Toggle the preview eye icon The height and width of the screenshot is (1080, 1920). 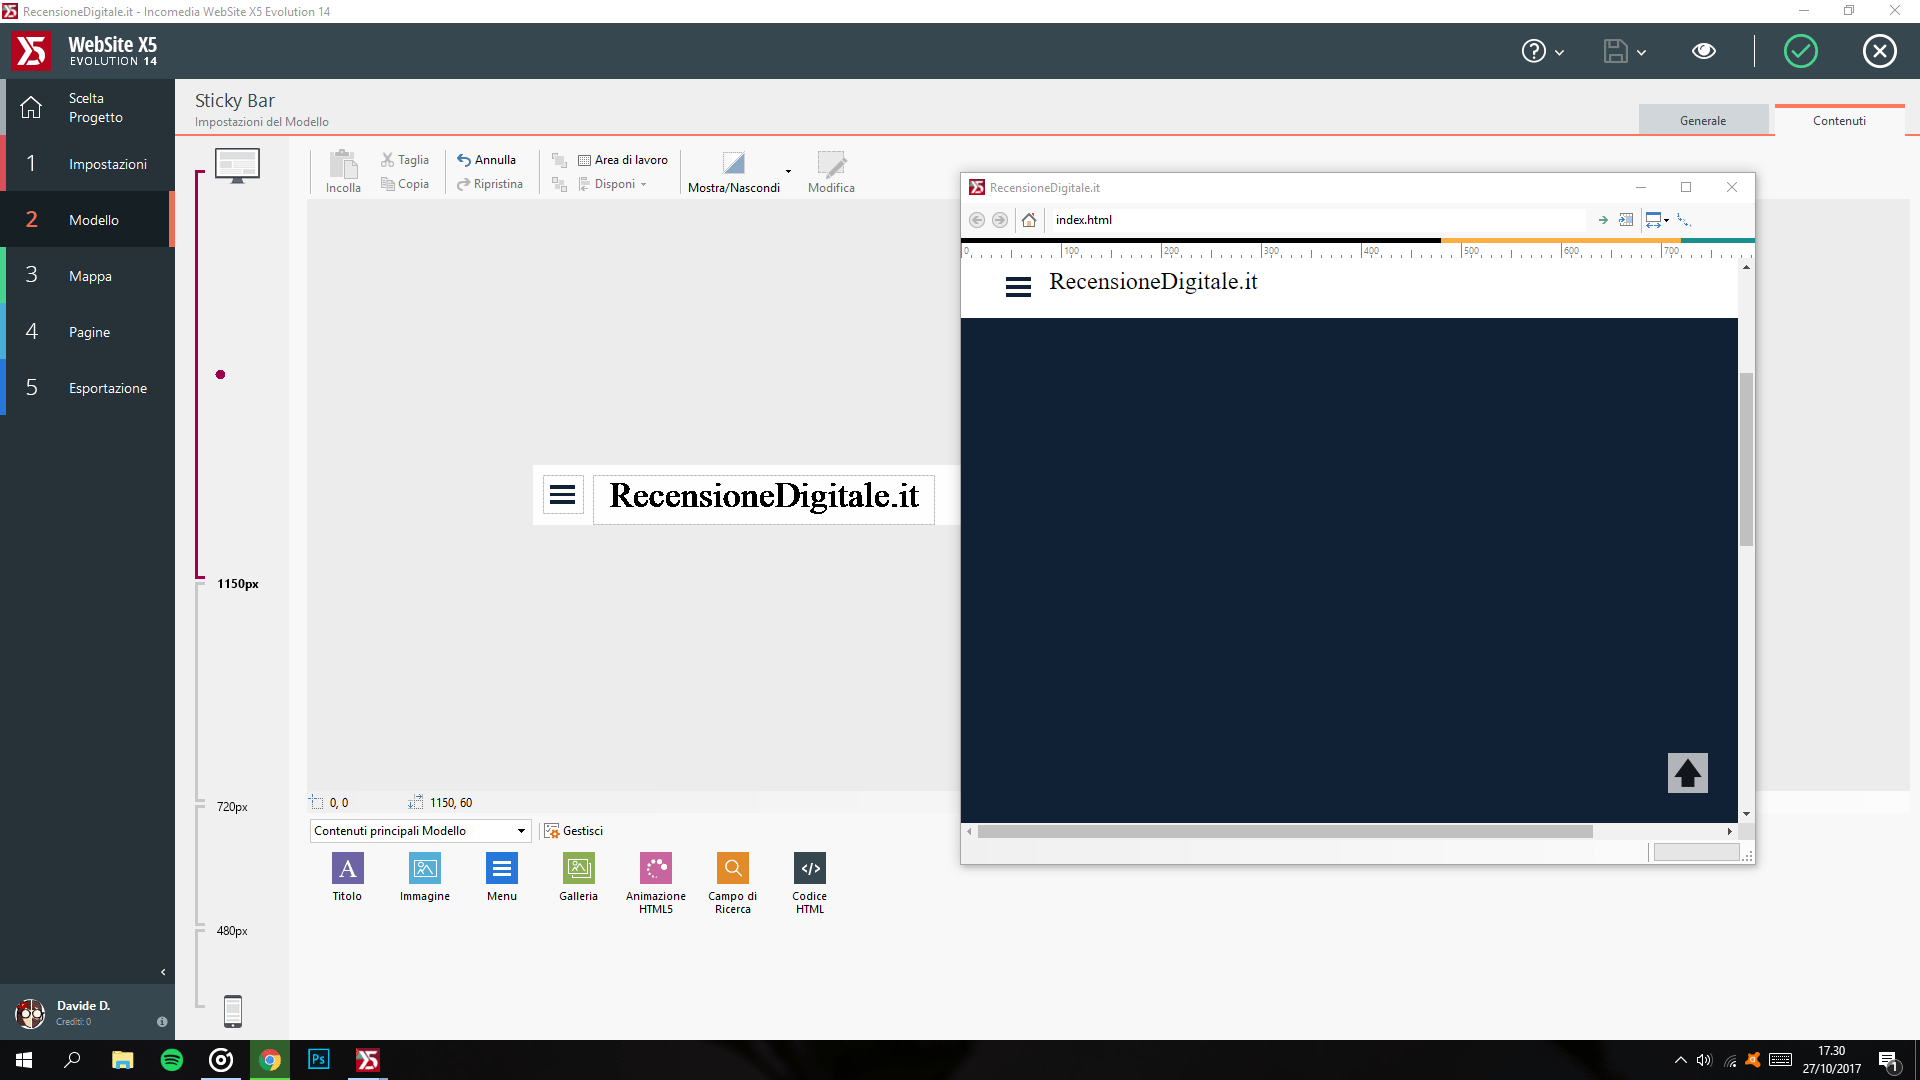tap(1704, 51)
